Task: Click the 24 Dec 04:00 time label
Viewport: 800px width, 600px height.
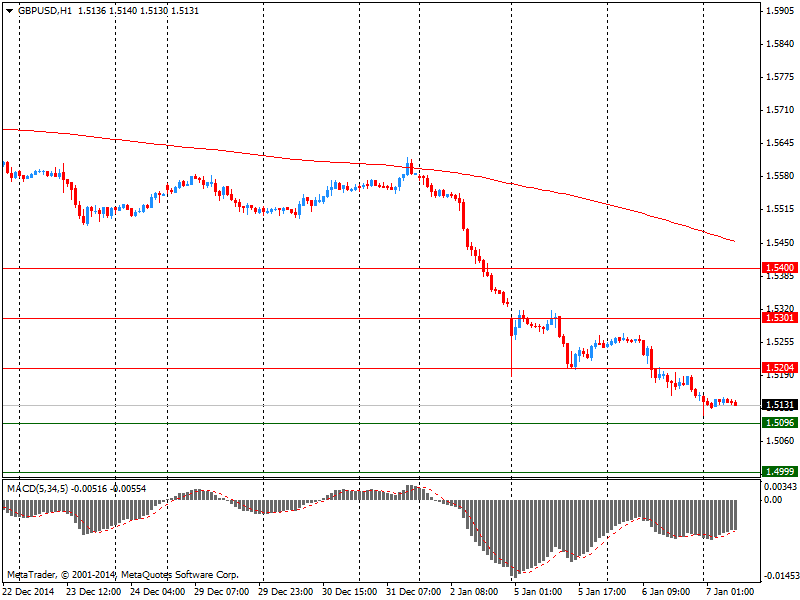Action: [x=157, y=591]
